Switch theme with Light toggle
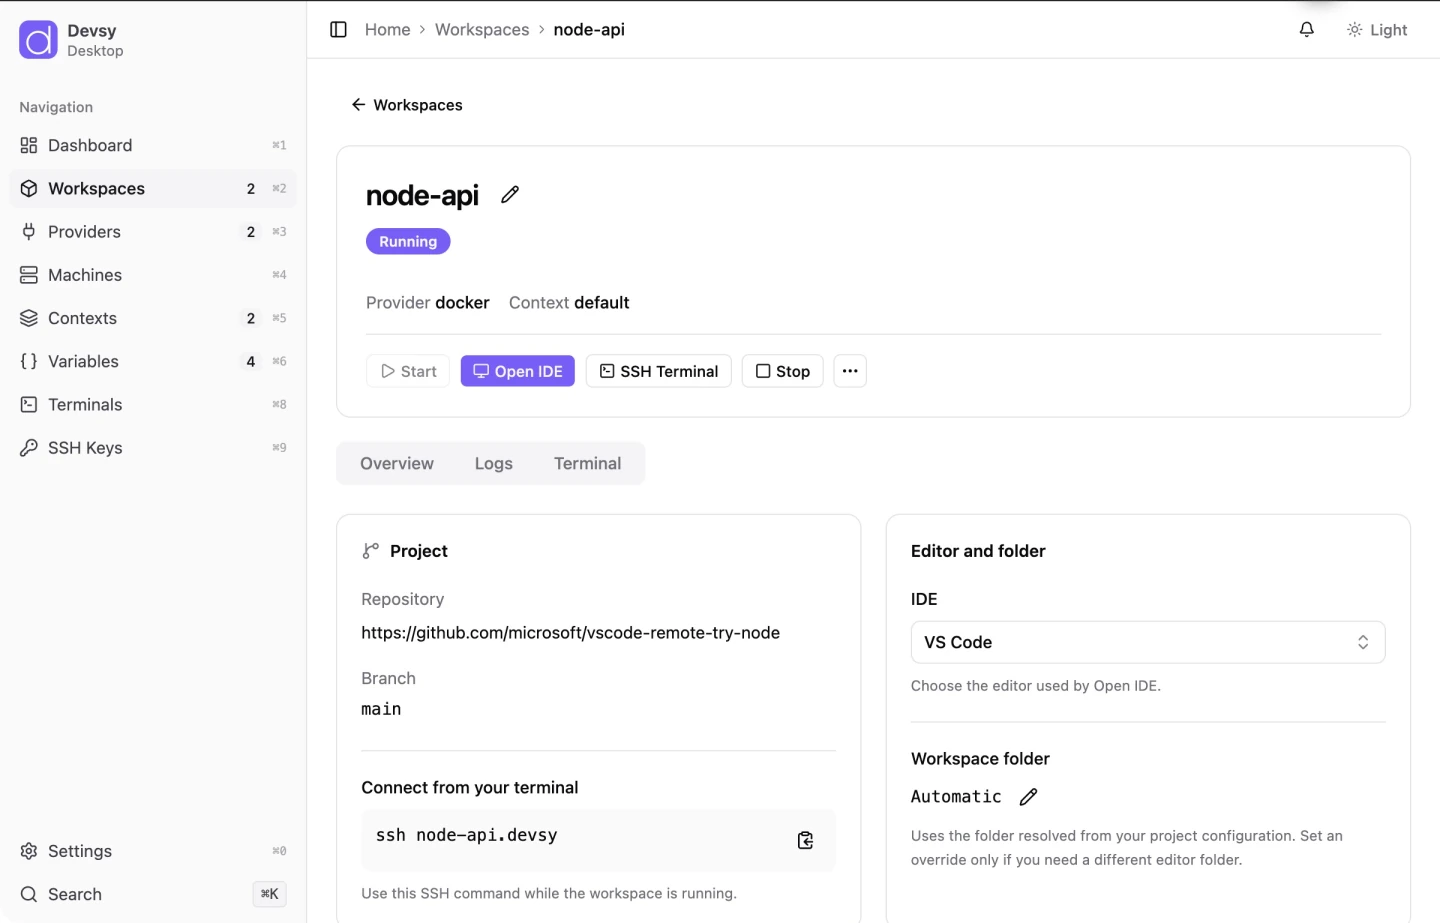 coord(1377,30)
